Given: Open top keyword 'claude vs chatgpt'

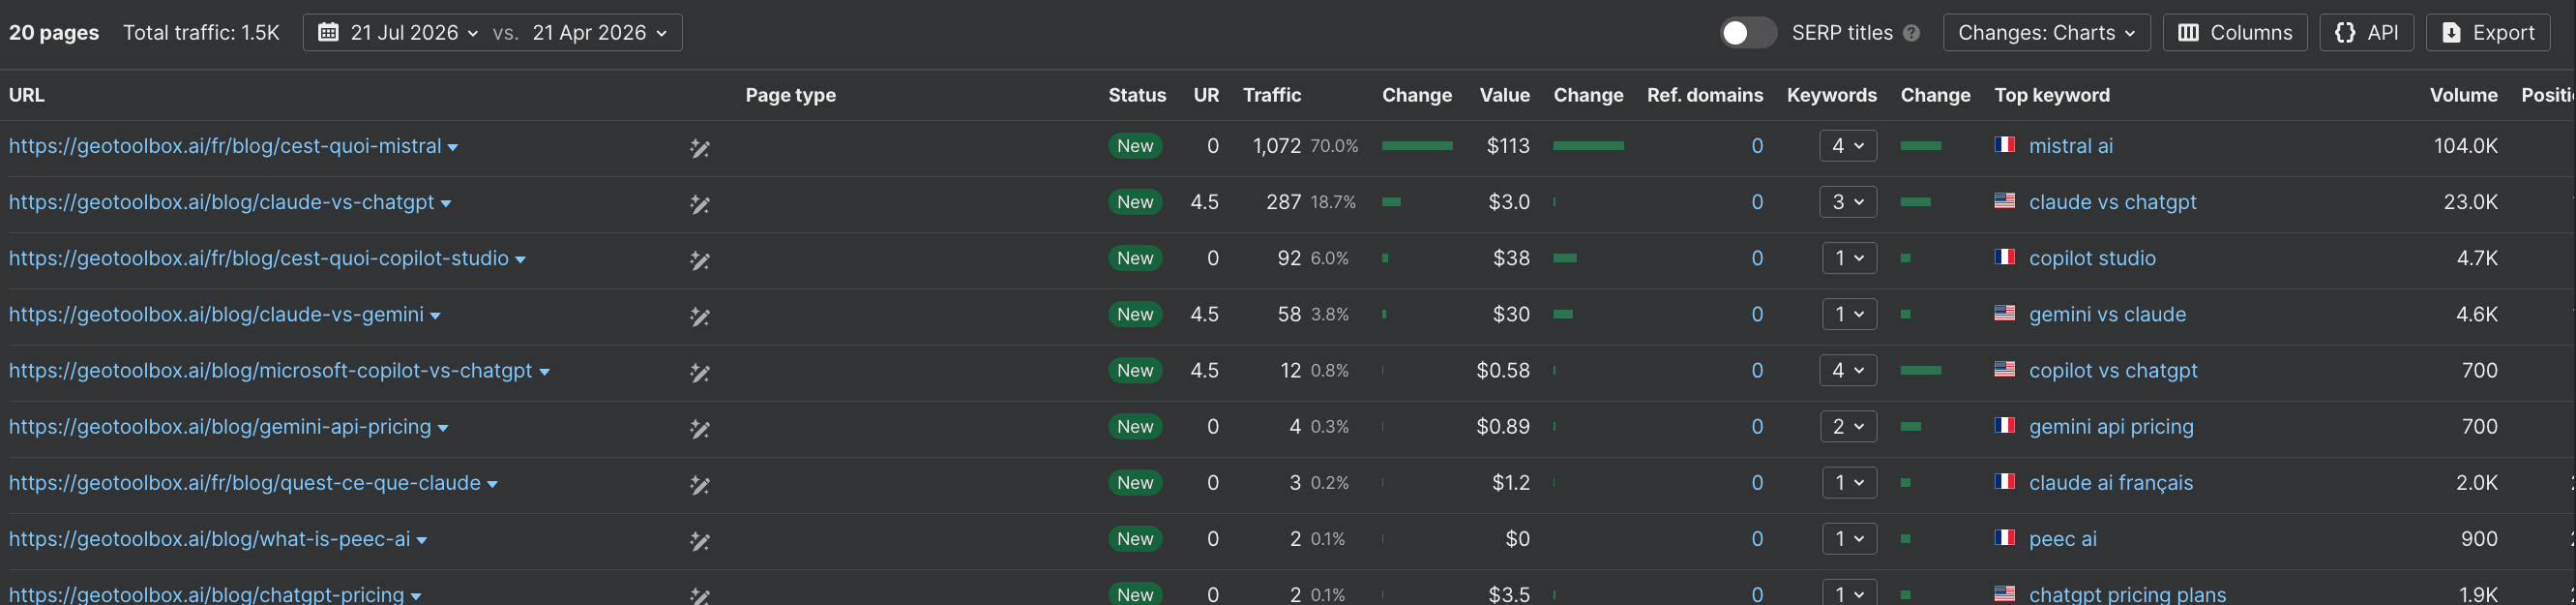Looking at the screenshot, I should [2112, 202].
